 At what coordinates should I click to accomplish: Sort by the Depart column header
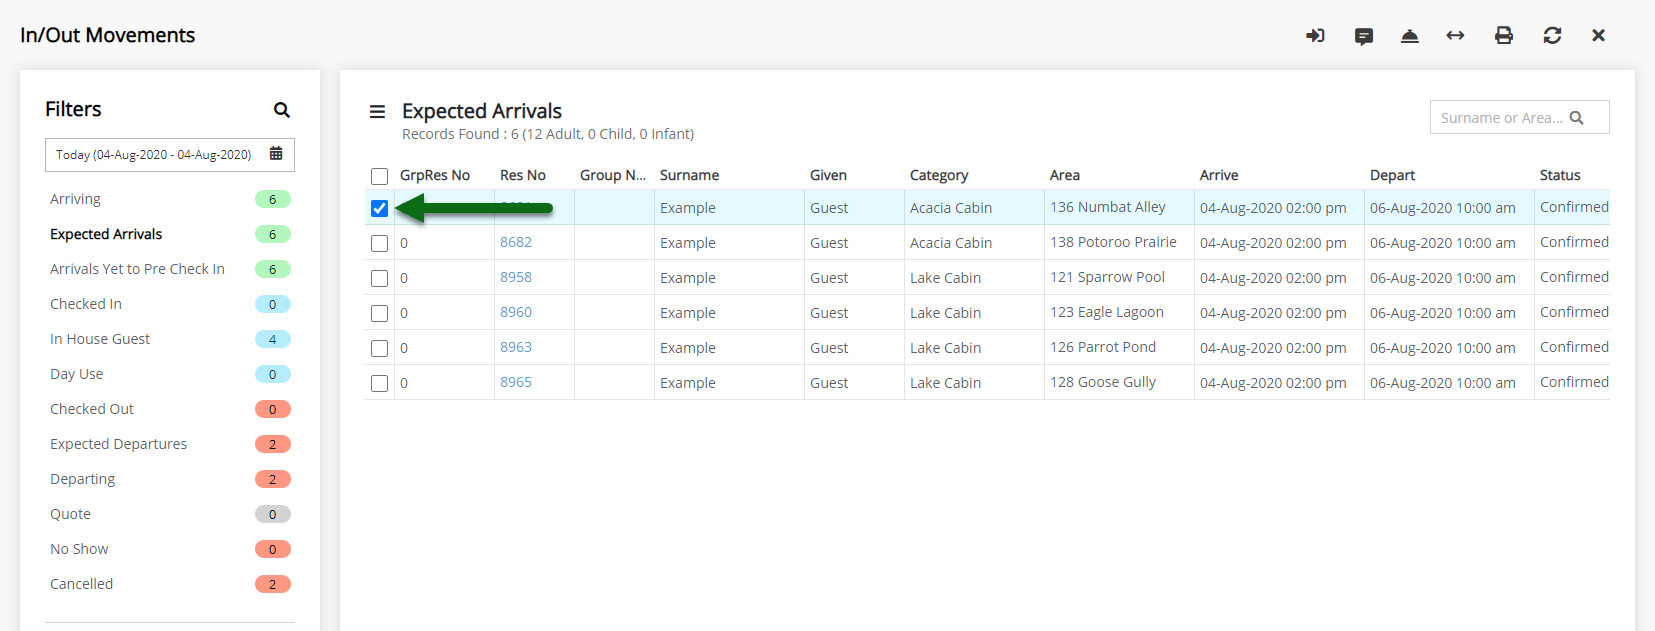(1392, 175)
